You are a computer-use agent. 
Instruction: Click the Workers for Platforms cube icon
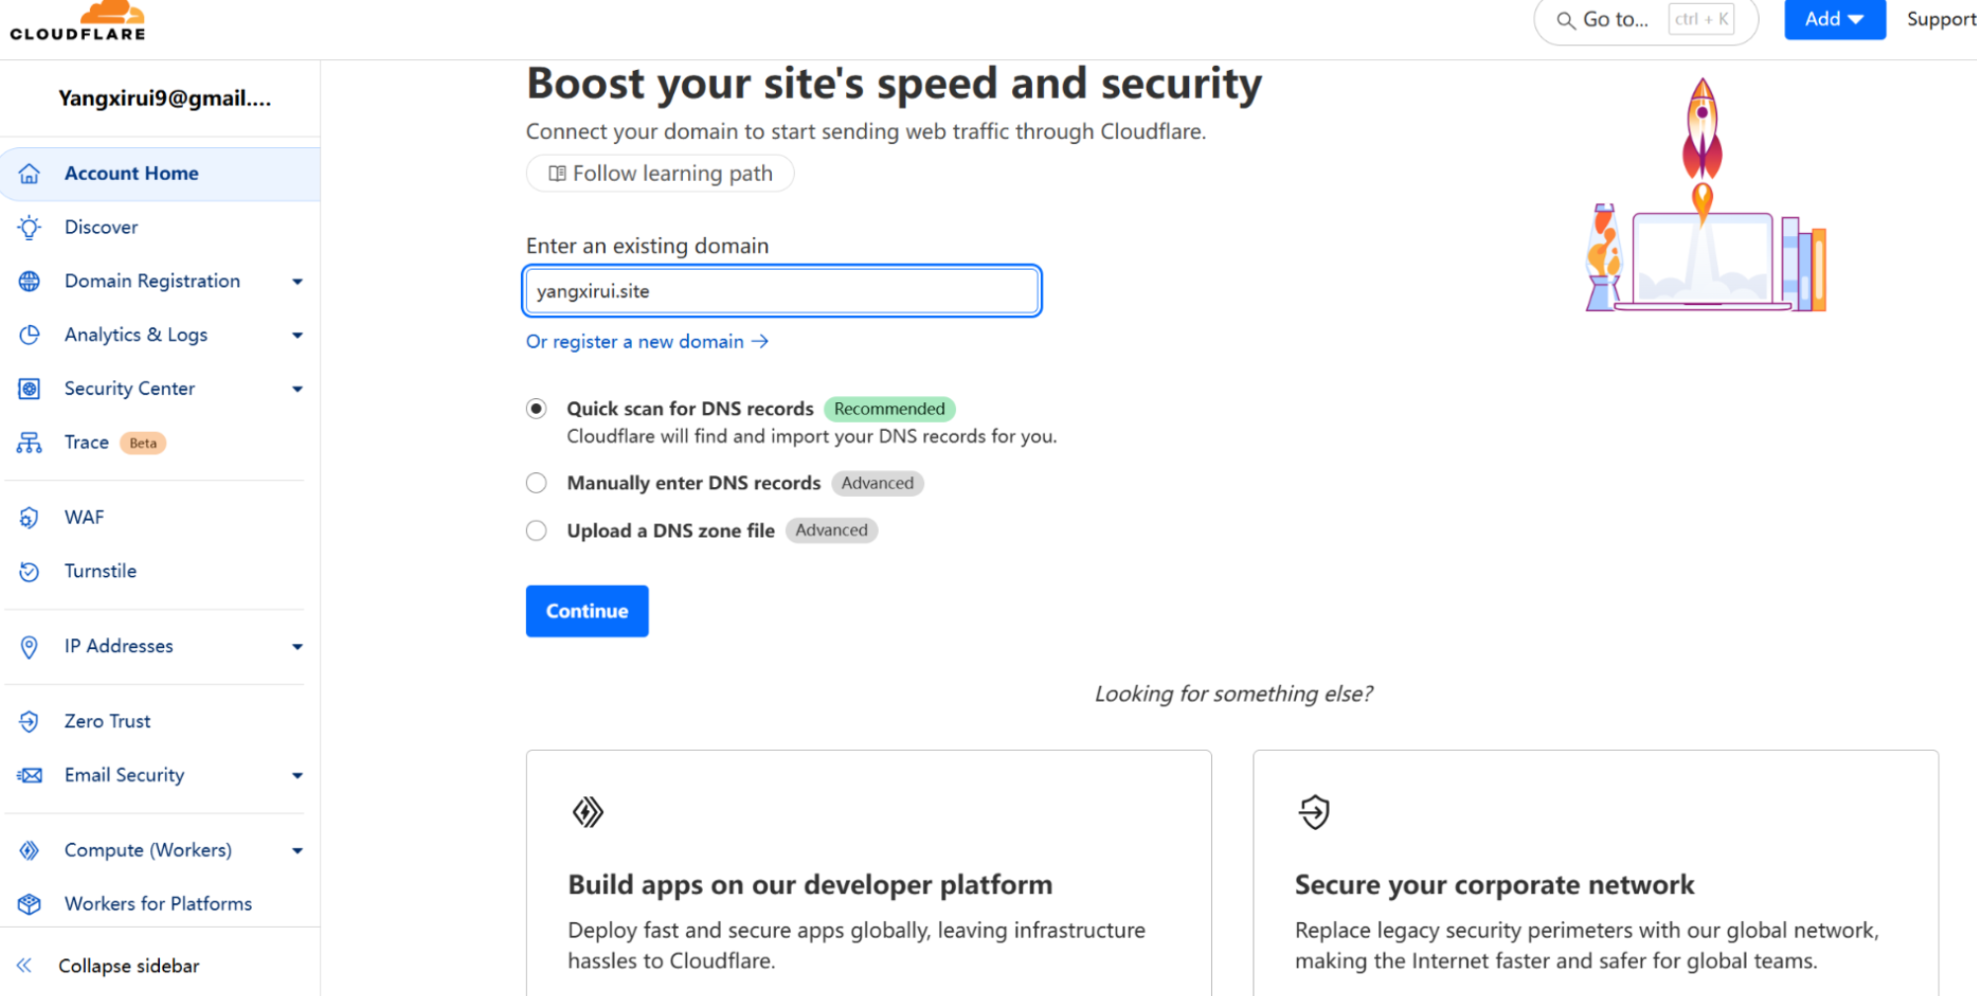(x=29, y=904)
